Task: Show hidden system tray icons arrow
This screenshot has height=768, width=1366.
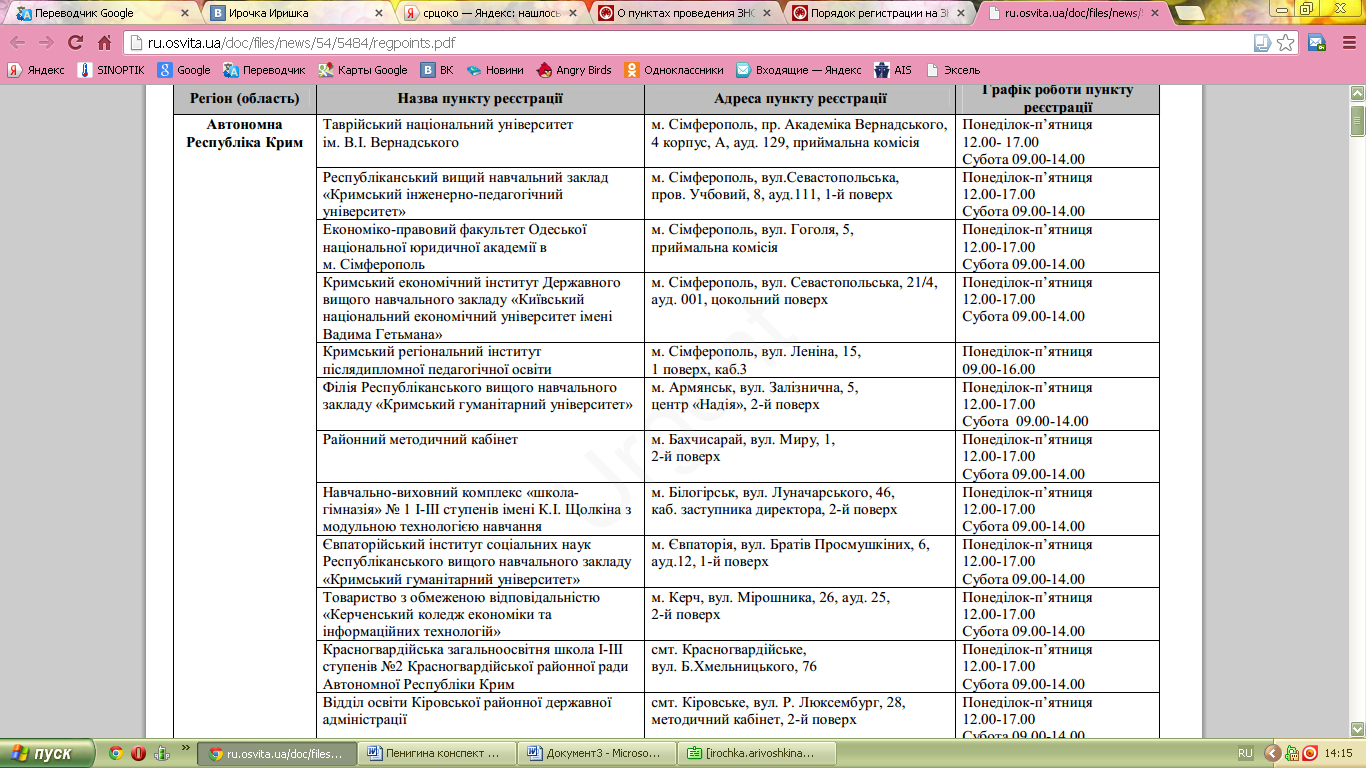Action: coord(1272,753)
